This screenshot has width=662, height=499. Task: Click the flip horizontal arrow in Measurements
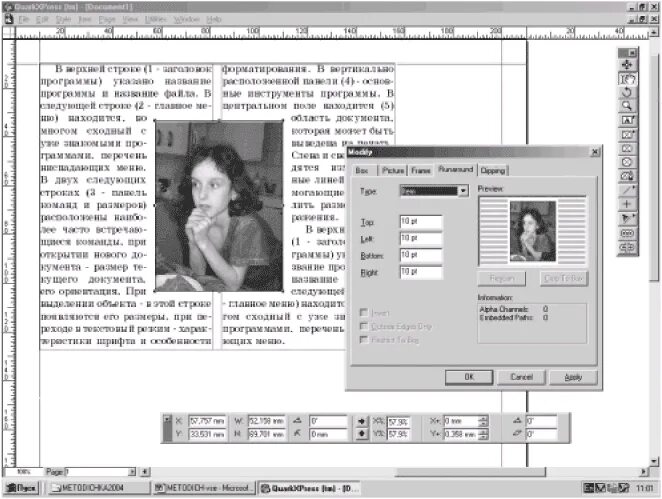tap(362, 421)
